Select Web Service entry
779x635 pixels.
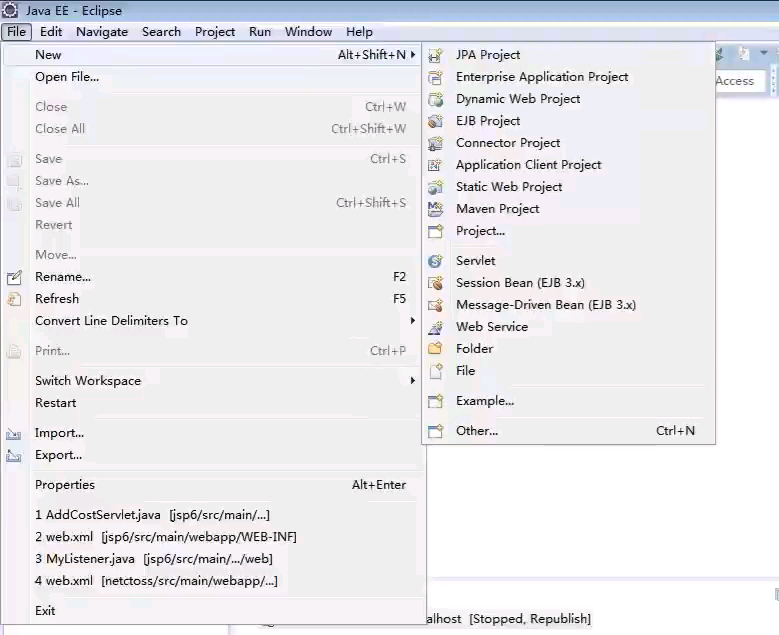[x=568, y=327]
